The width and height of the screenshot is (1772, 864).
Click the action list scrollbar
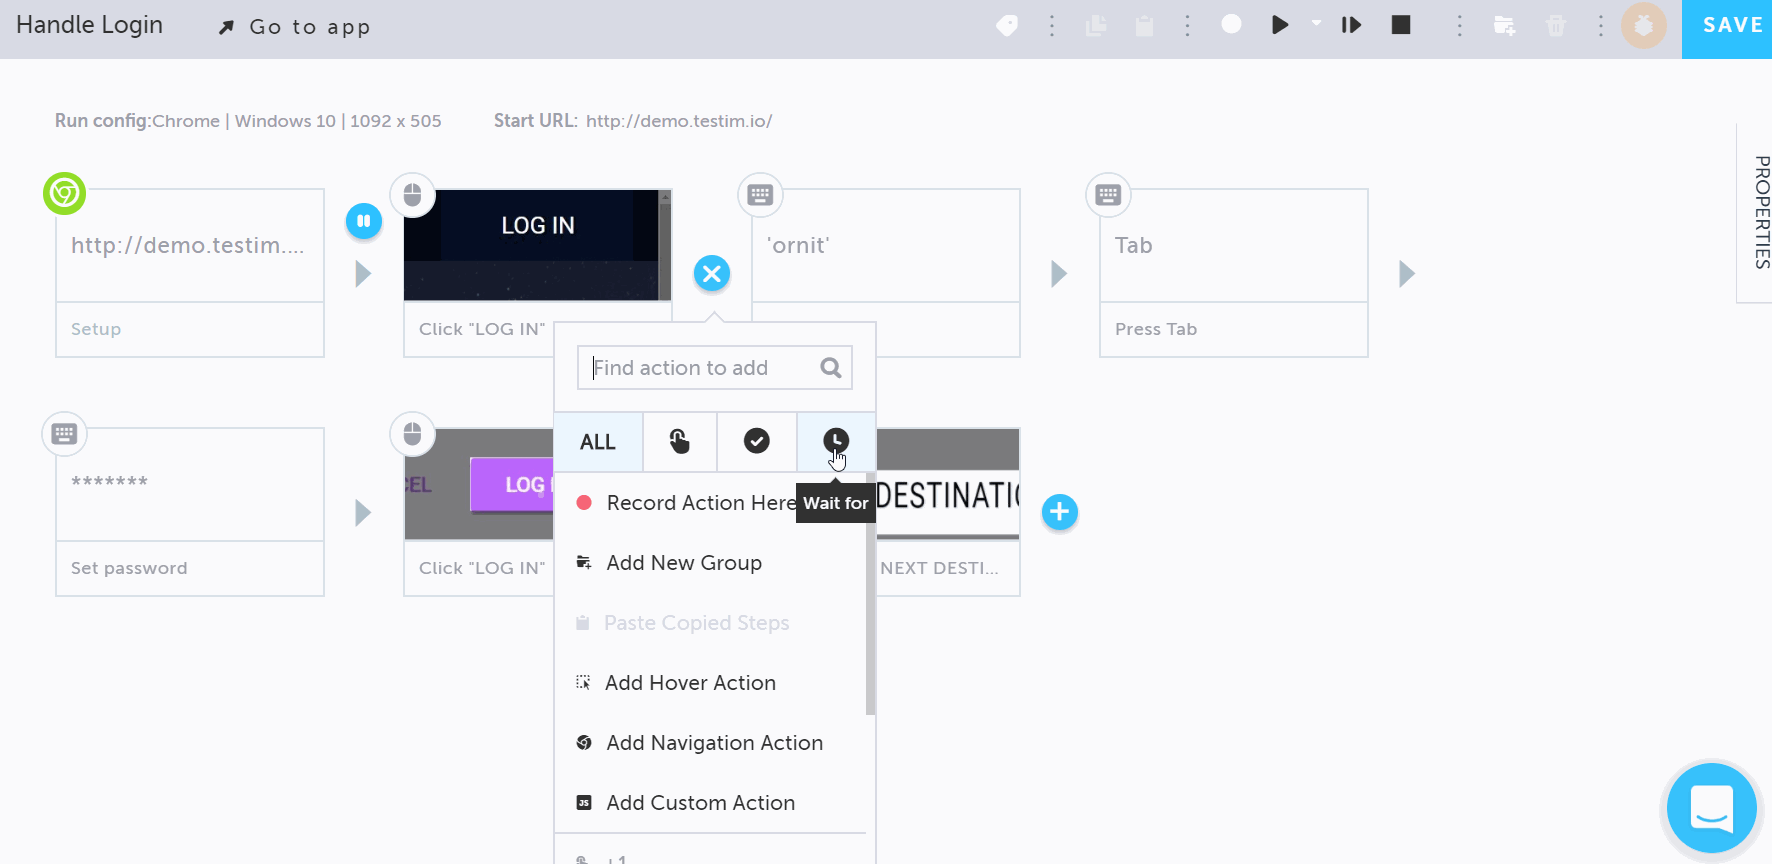pyautogui.click(x=870, y=595)
